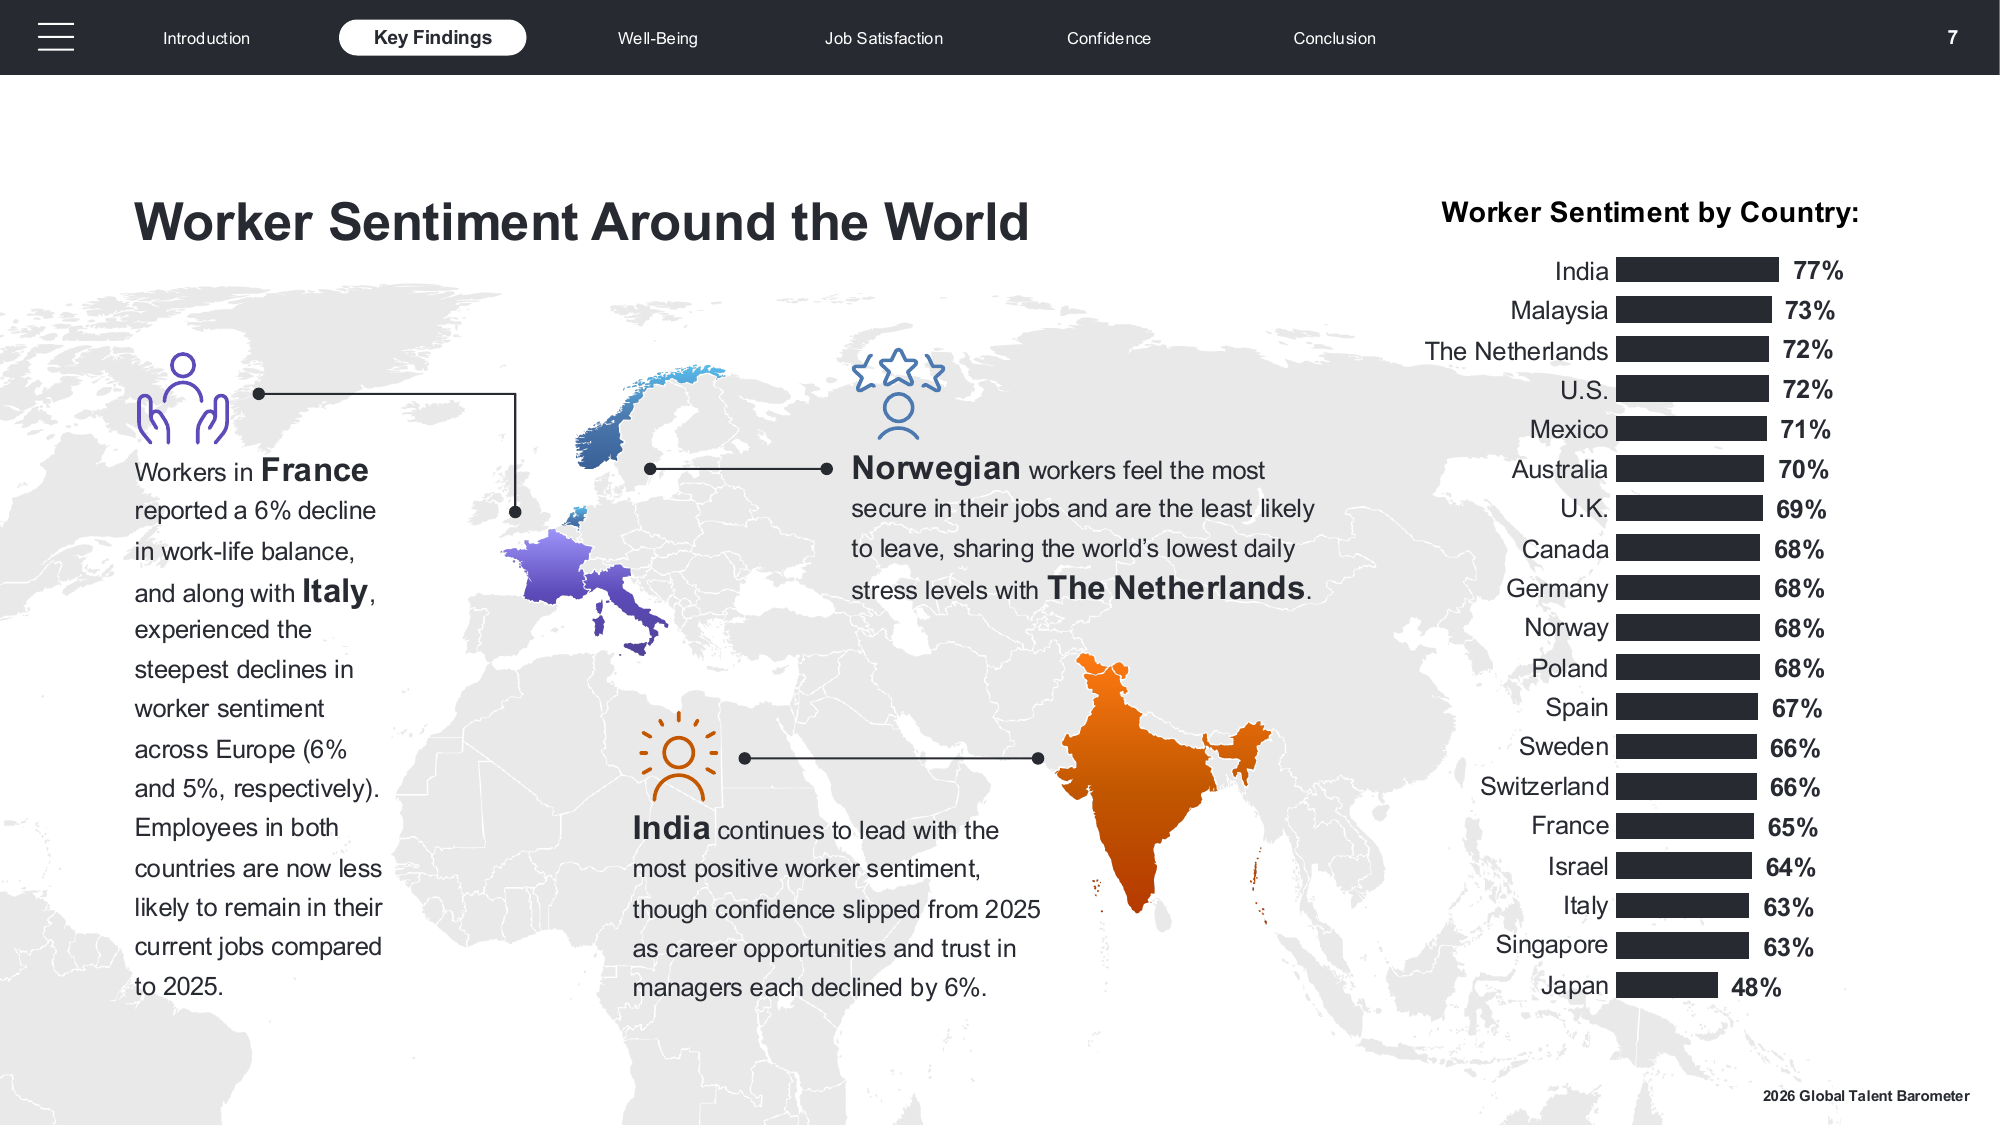The width and height of the screenshot is (2000, 1125).
Task: Open the Job Satisfaction section
Action: point(883,38)
